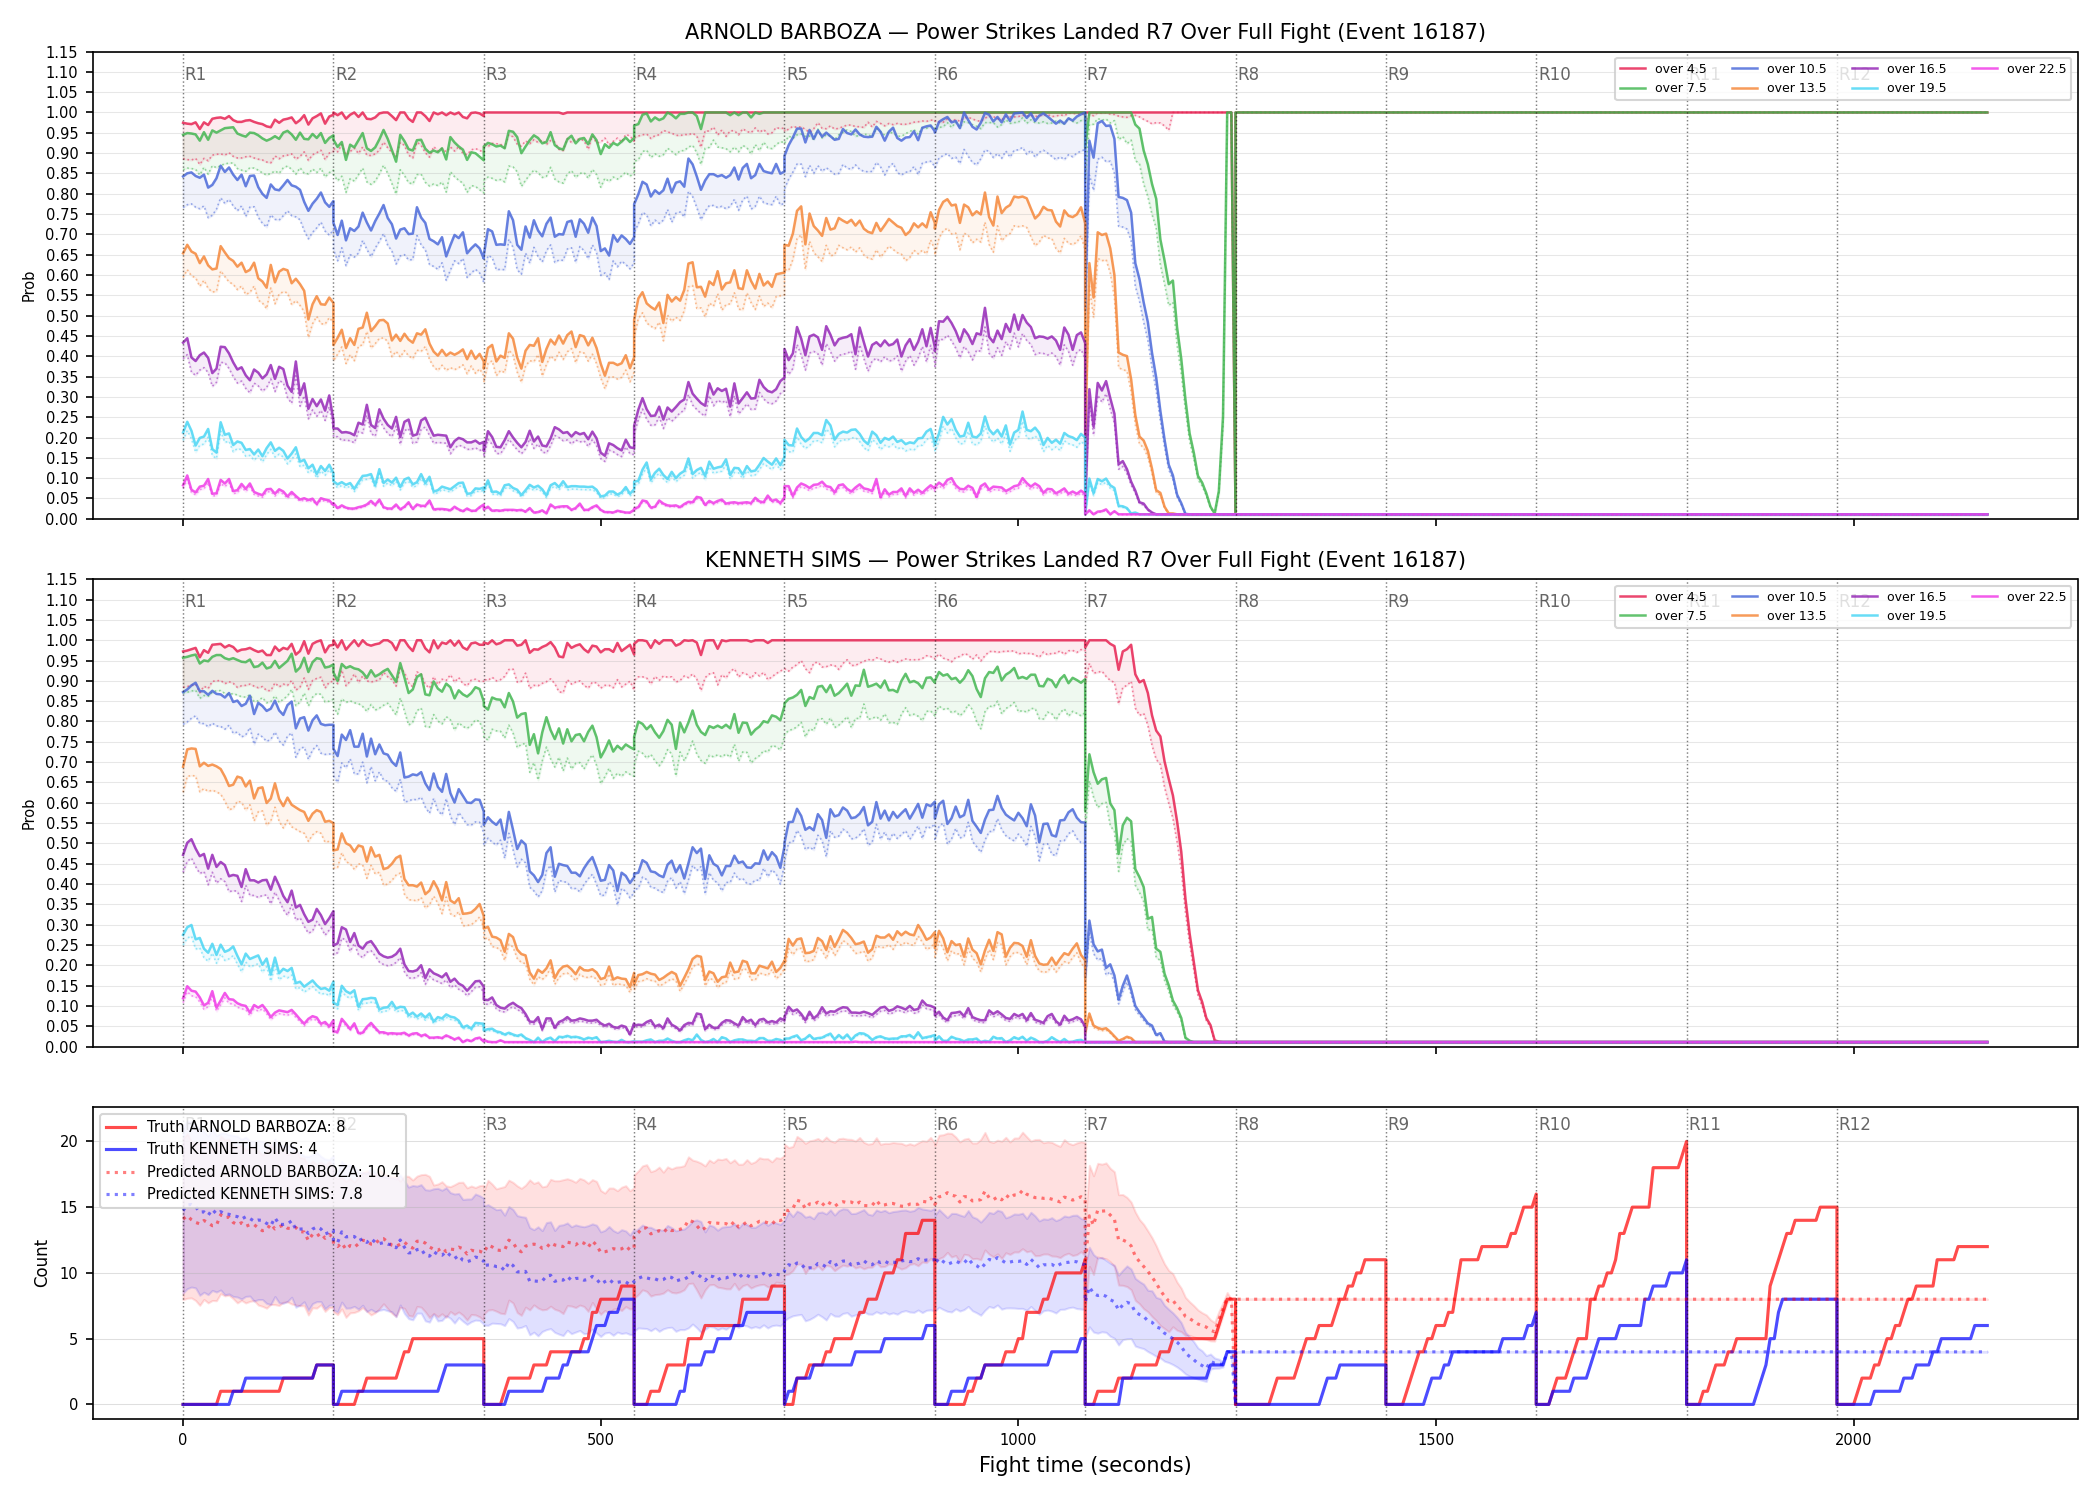This screenshot has height=1500, width=2100.
Task: Click the R4 round marker in Kenneth Sims chart
Action: pyautogui.click(x=646, y=601)
